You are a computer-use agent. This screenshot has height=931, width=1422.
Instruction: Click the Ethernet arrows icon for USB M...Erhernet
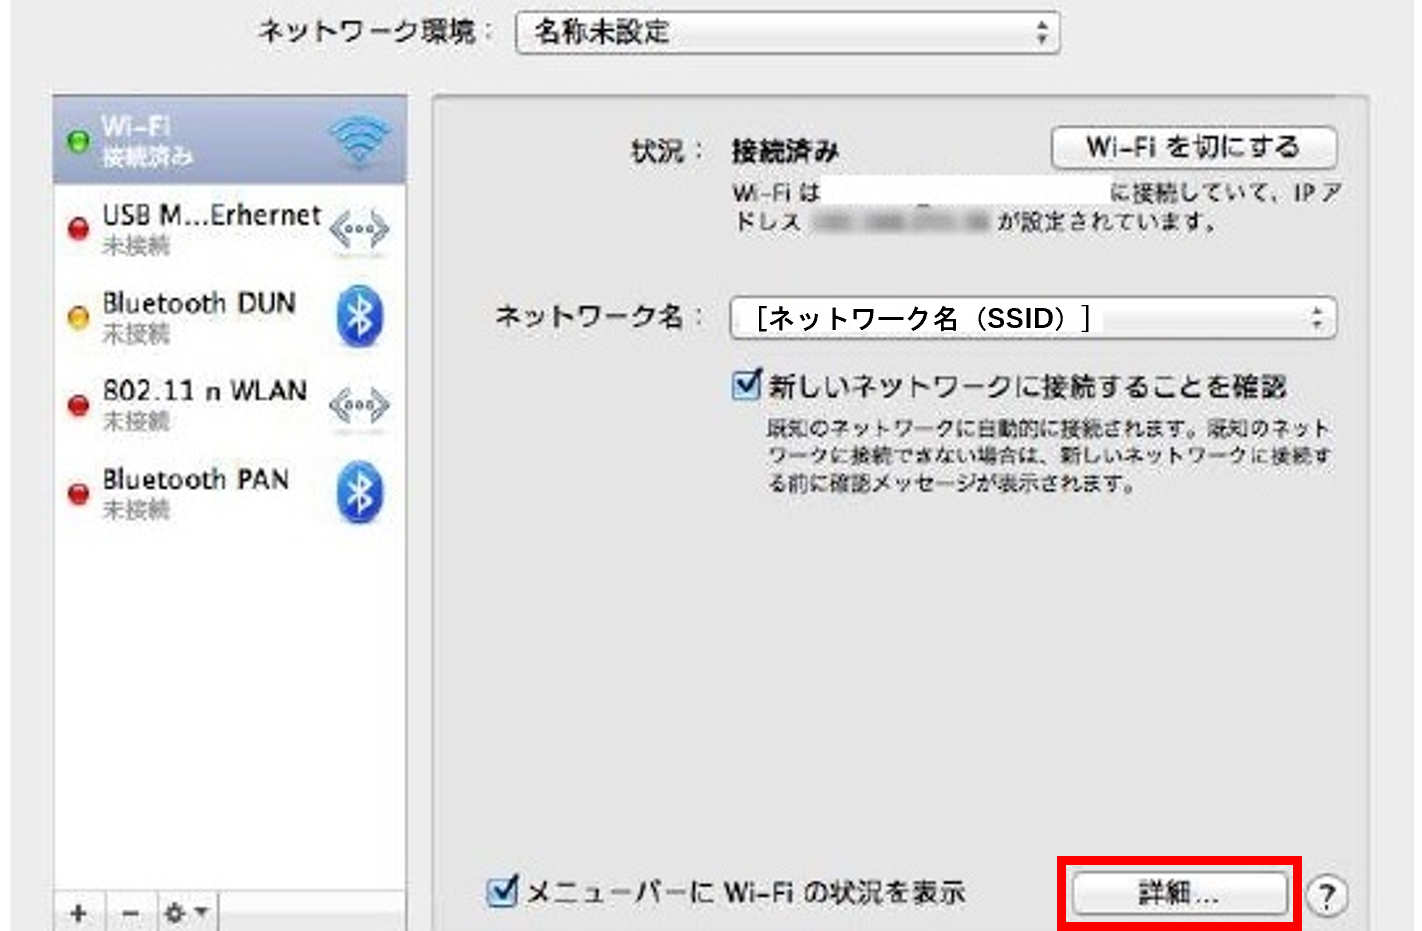pyautogui.click(x=359, y=230)
